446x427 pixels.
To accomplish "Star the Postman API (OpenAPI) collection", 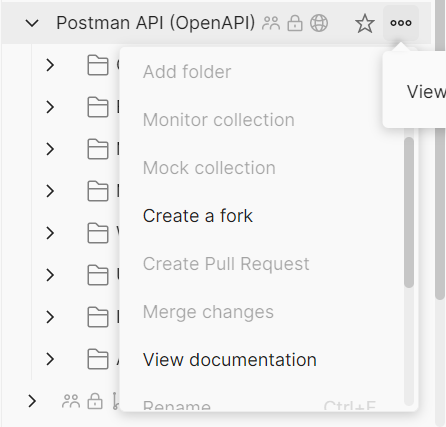I will tap(365, 23).
